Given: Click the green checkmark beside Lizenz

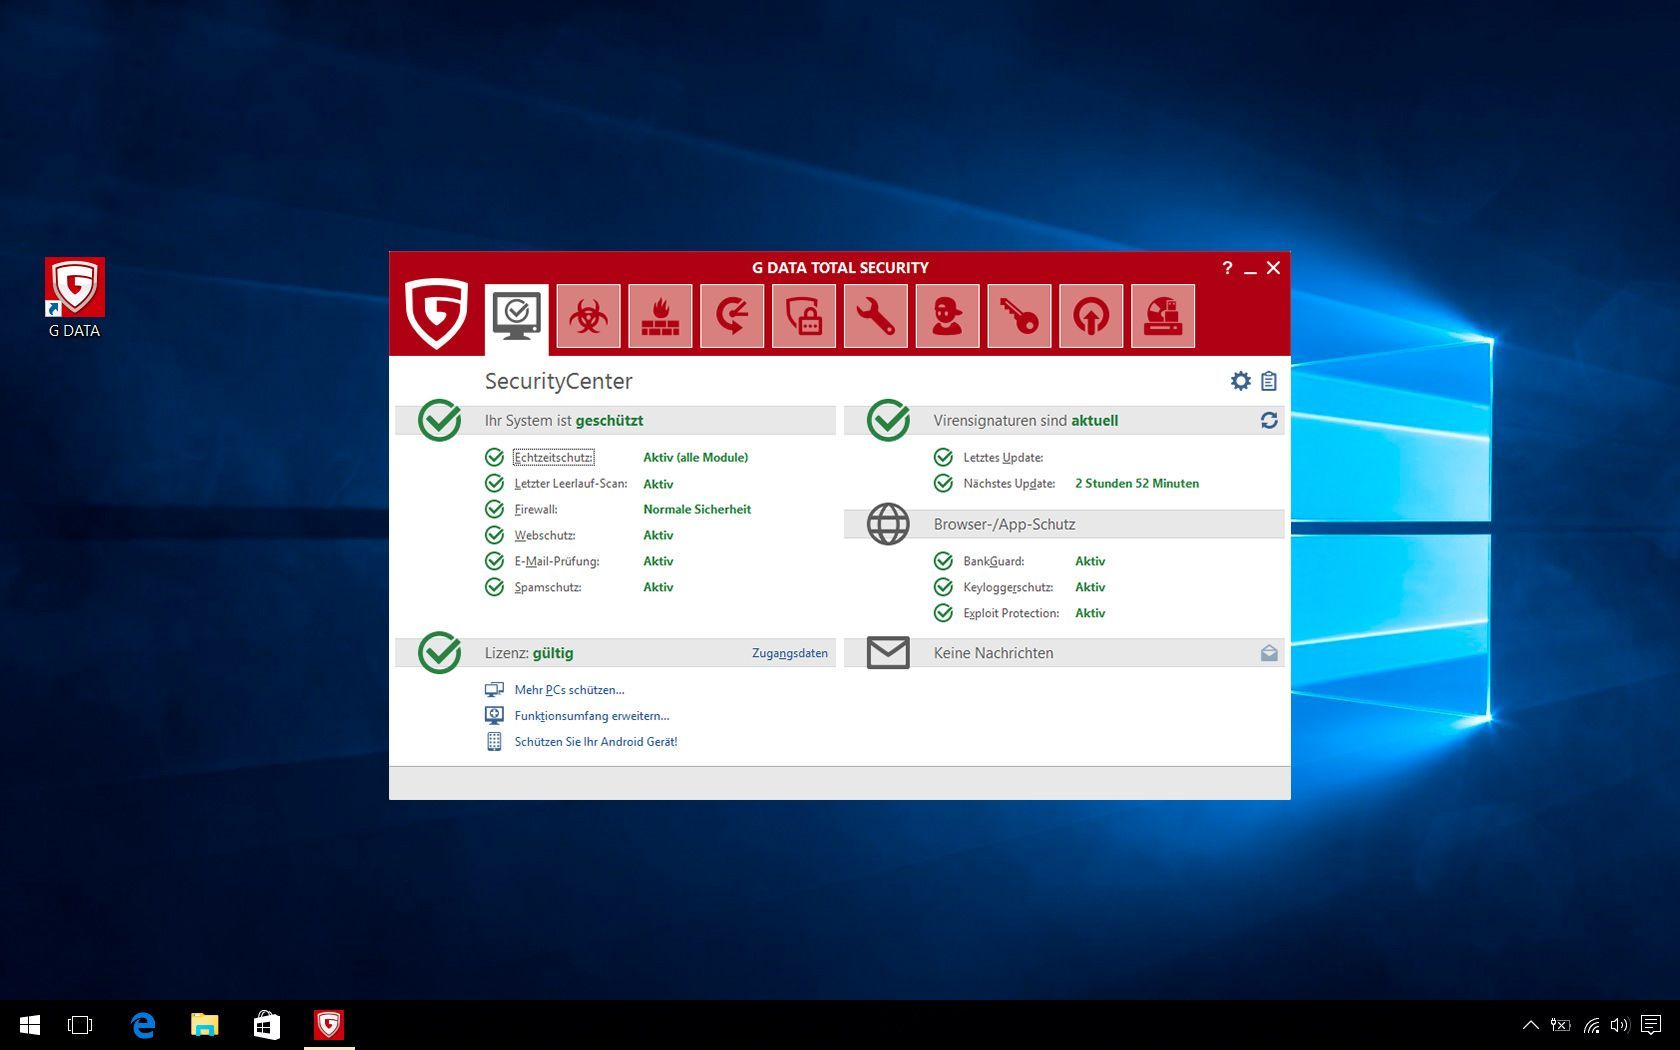Looking at the screenshot, I should pos(439,652).
